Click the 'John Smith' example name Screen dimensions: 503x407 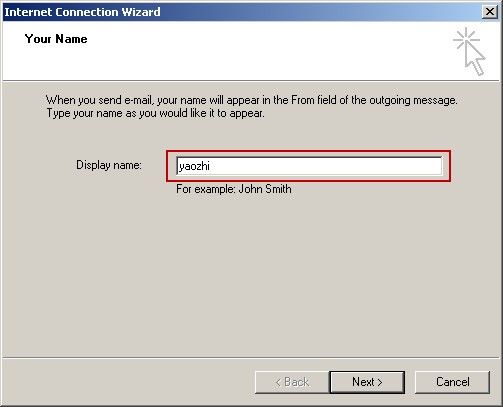[265, 189]
